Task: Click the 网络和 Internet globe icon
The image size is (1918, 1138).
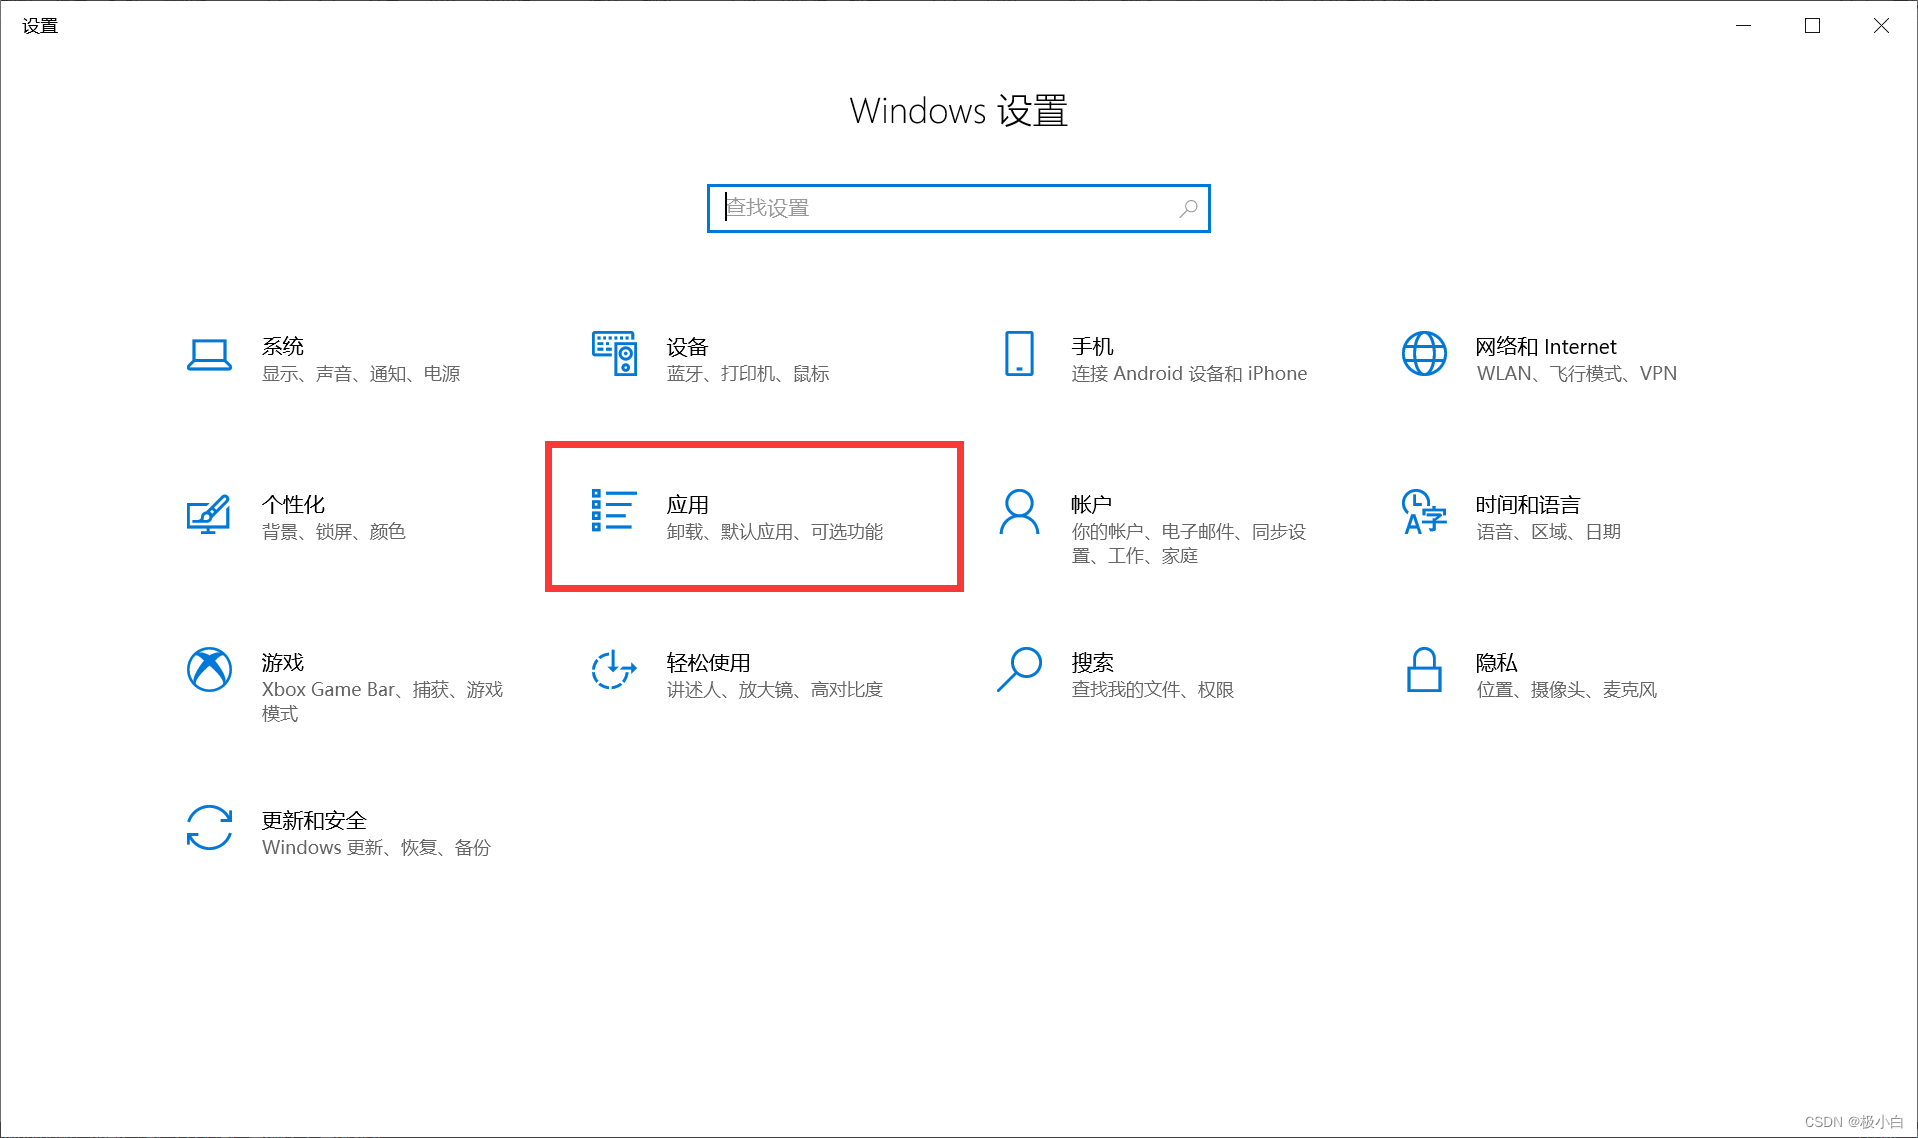Action: 1424,354
